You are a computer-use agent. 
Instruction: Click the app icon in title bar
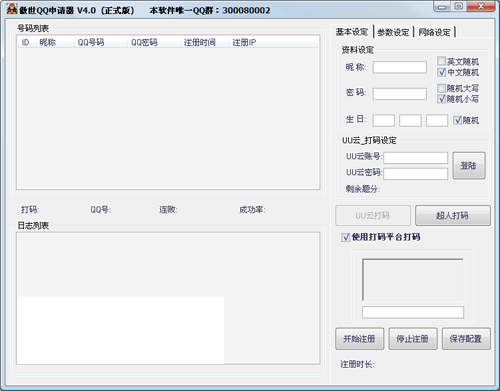click(x=12, y=9)
